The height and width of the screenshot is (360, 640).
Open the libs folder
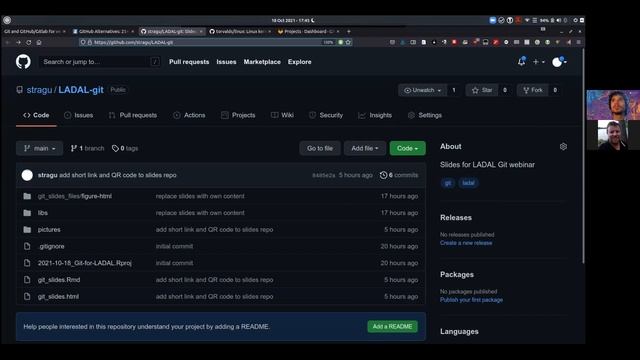coord(42,213)
